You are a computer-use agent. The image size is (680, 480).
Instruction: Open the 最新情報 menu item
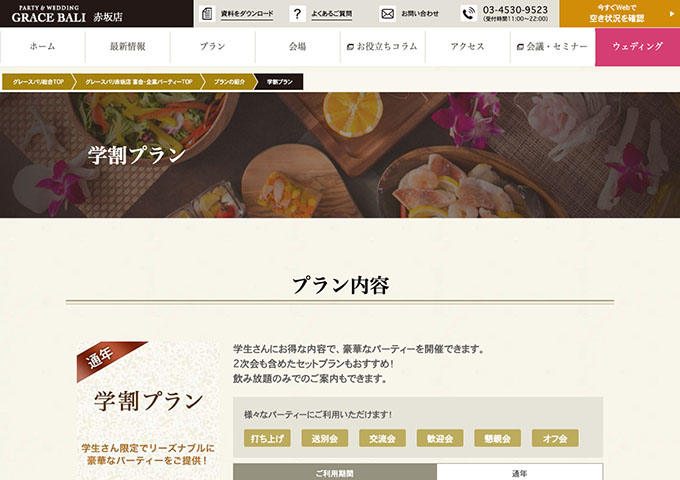pyautogui.click(x=128, y=46)
